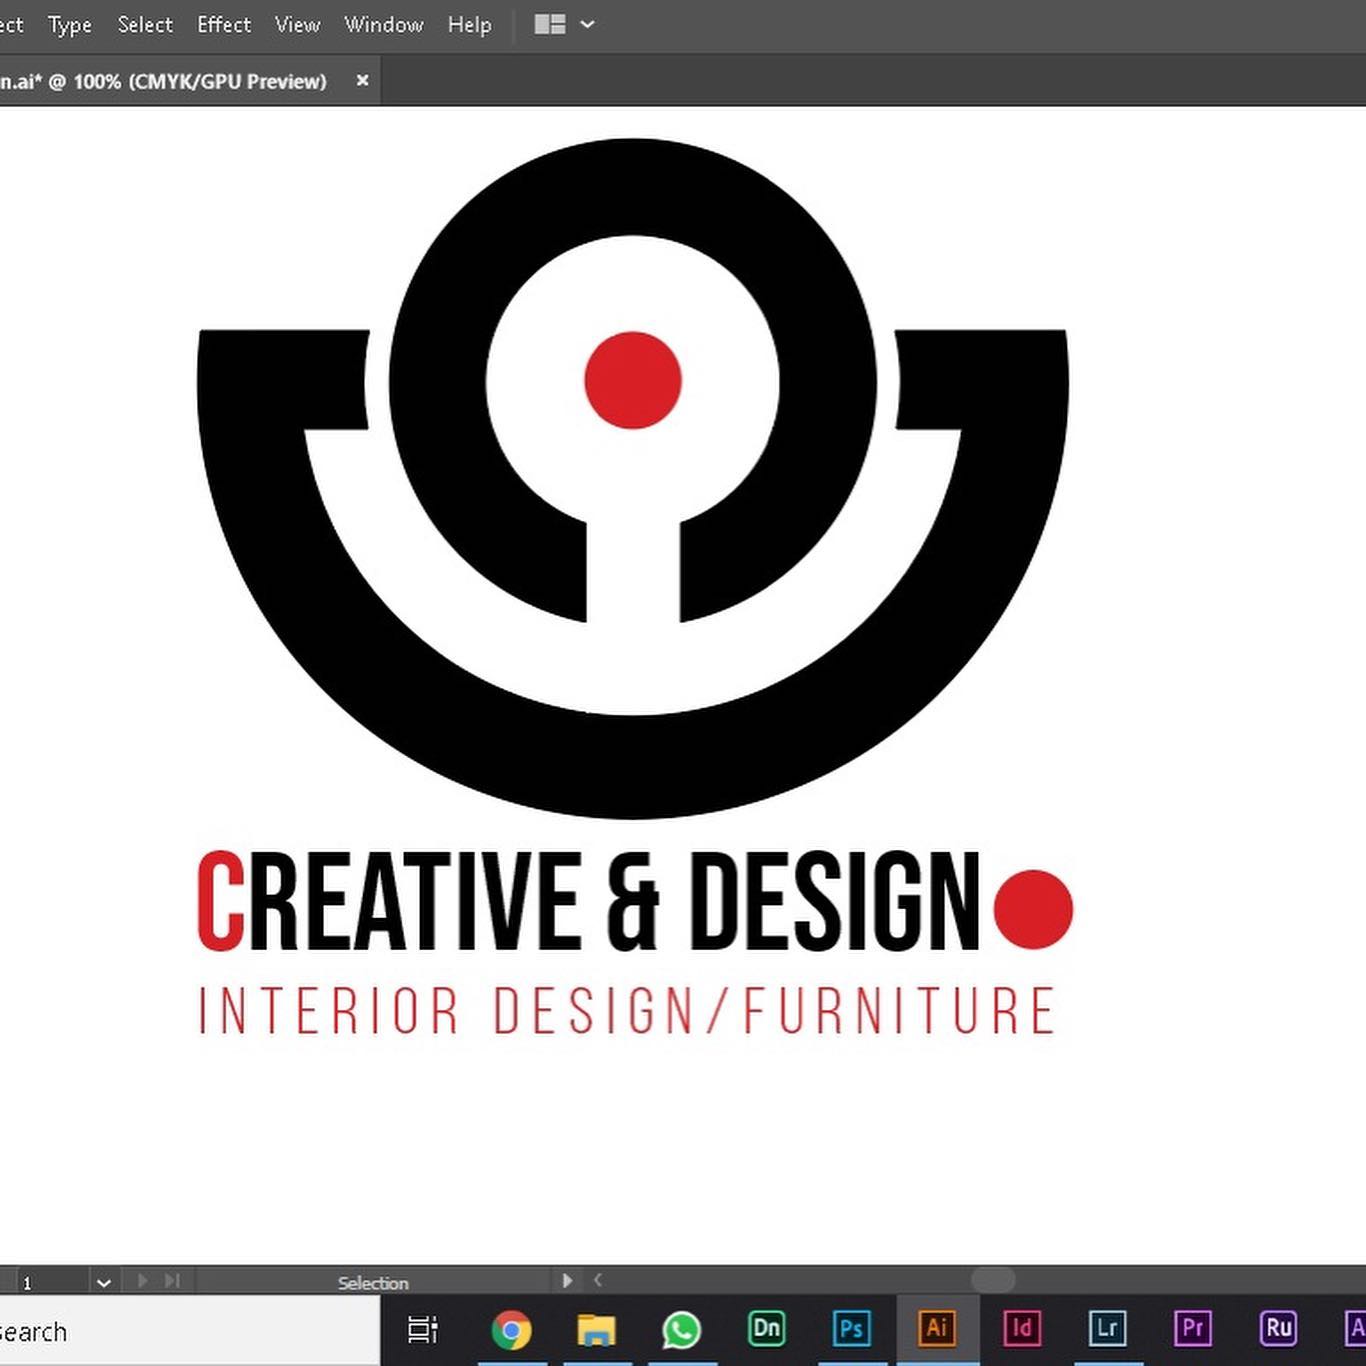
Task: Select the large black outer arc shape
Action: click(x=633, y=766)
